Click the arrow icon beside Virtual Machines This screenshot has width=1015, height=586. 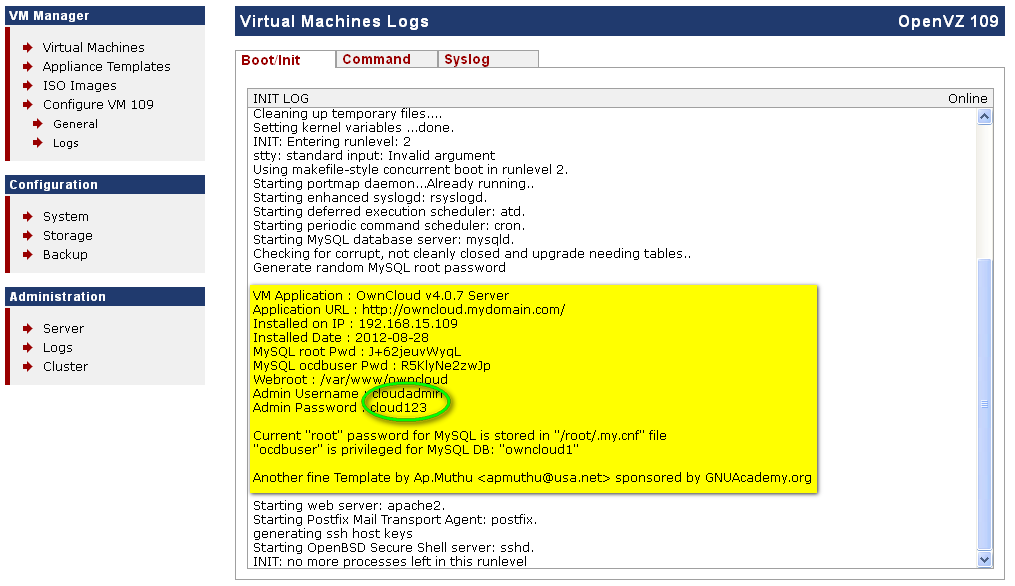point(28,47)
